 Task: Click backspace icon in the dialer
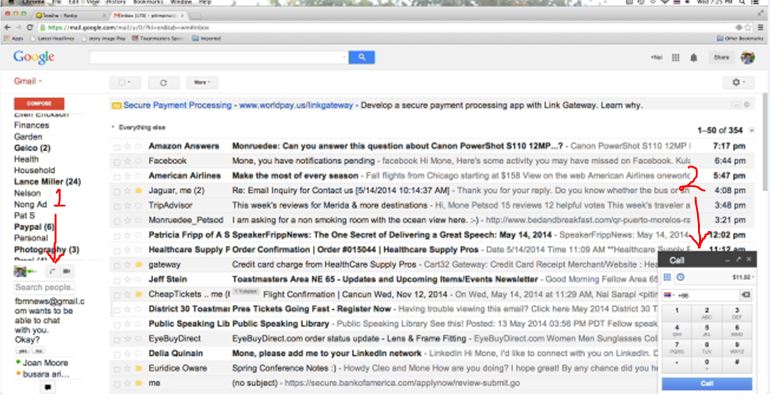[746, 295]
